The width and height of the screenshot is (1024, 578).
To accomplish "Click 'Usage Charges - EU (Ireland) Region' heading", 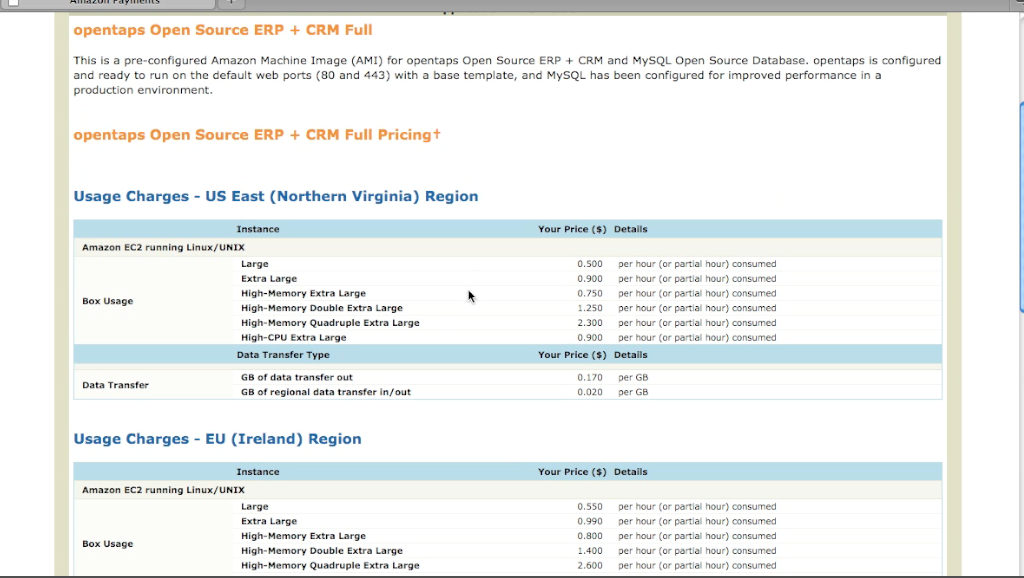I will click(217, 439).
